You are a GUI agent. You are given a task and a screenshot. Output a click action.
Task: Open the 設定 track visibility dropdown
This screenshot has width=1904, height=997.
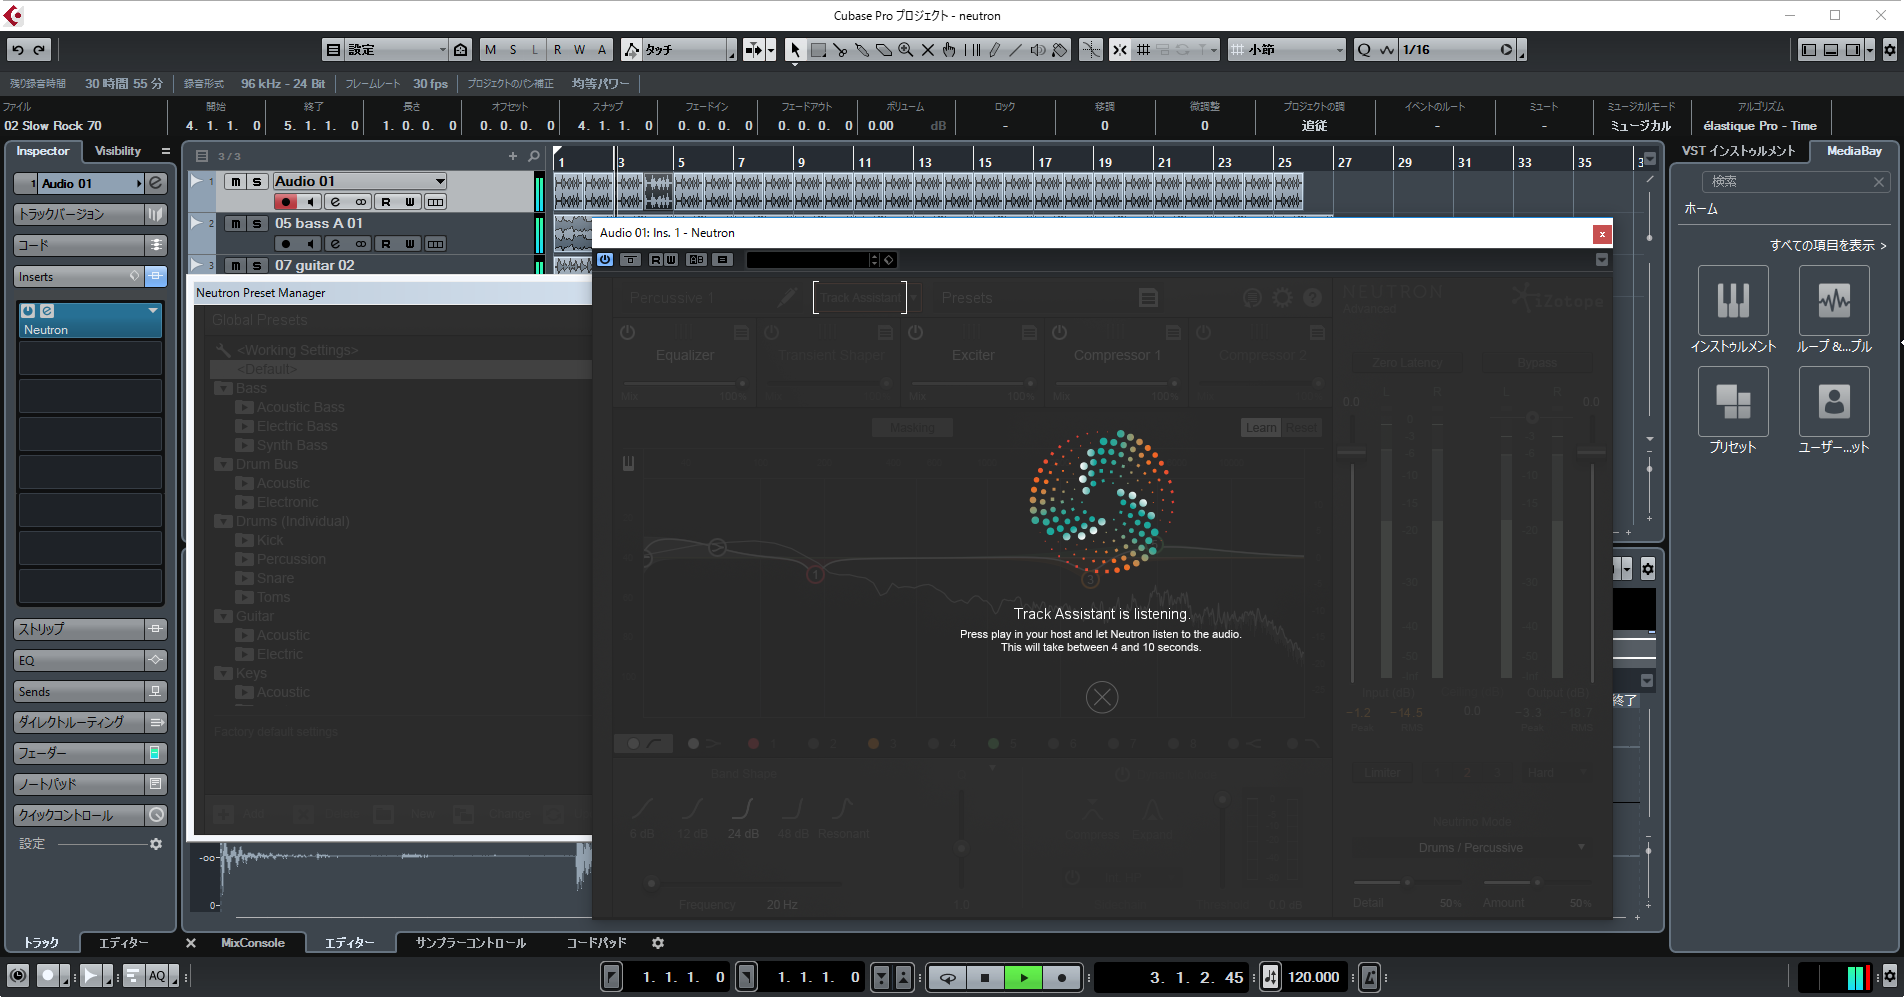pos(396,50)
